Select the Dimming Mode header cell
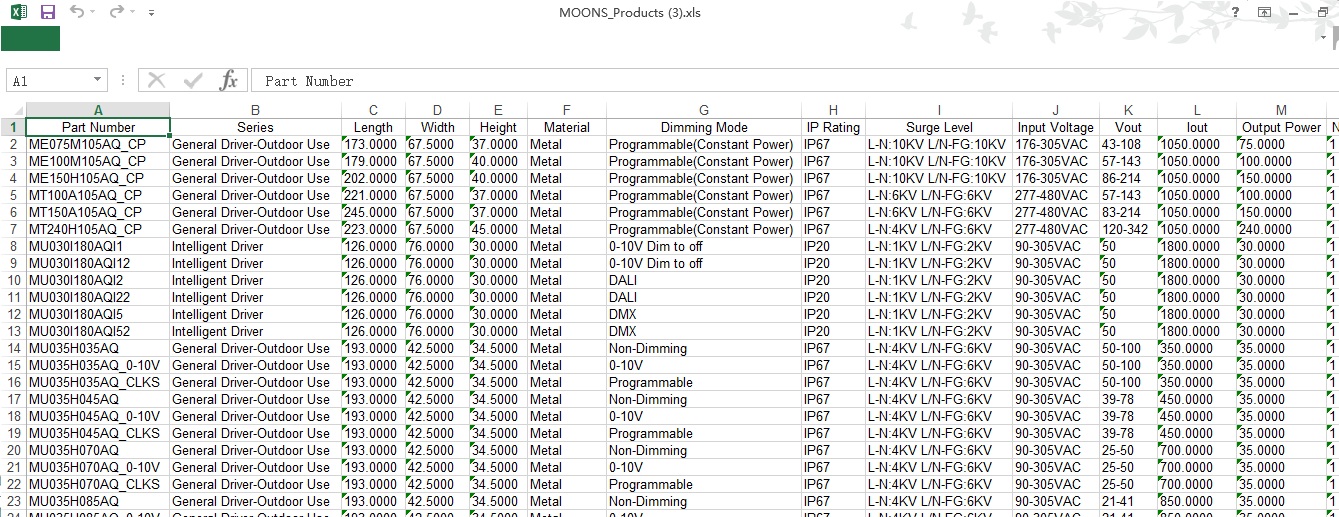 point(703,127)
